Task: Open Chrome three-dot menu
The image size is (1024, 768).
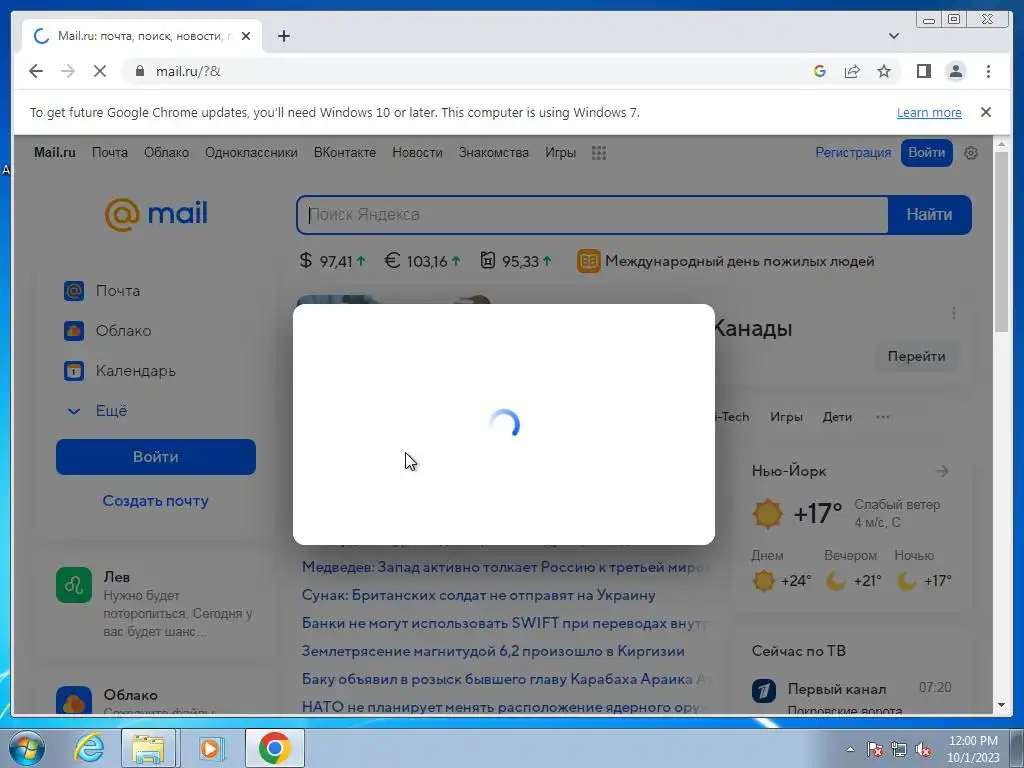Action: coord(988,71)
